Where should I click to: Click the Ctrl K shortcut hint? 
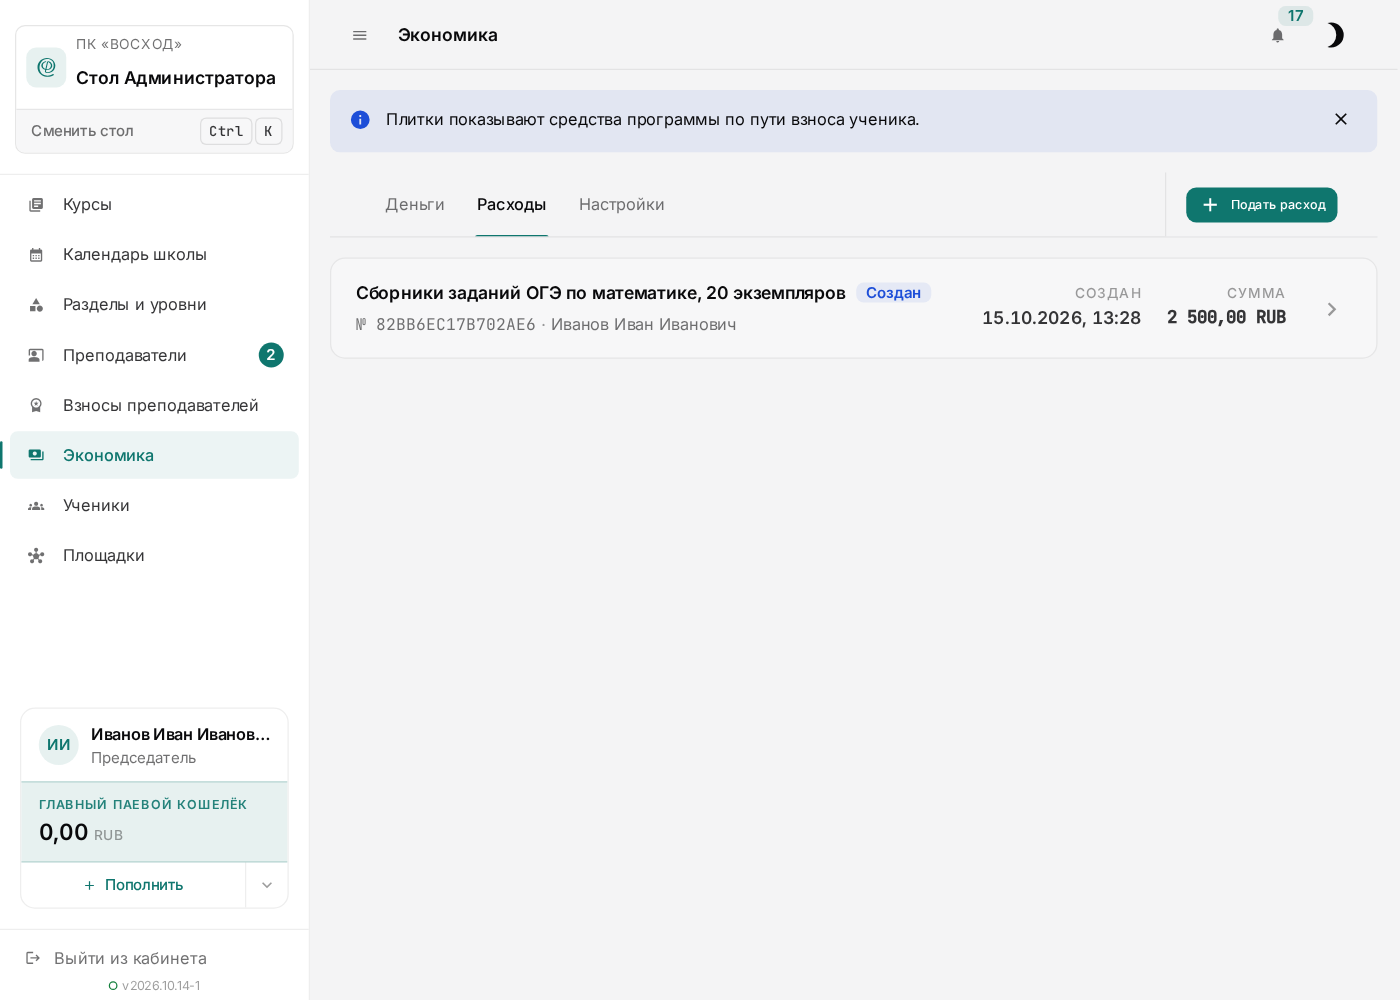click(241, 131)
